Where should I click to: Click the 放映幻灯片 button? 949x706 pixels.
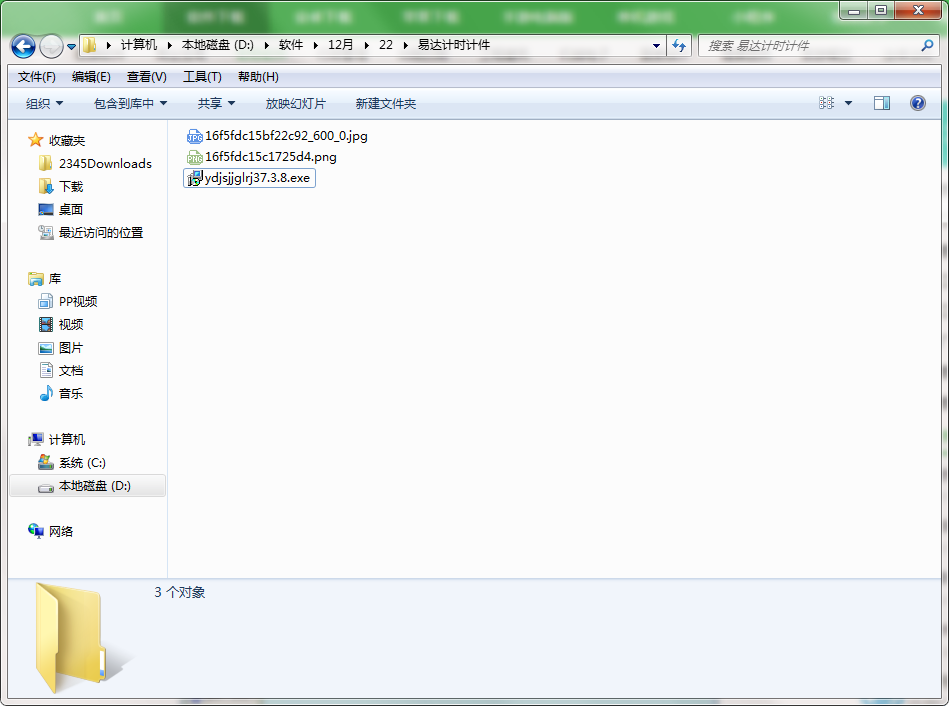[295, 104]
